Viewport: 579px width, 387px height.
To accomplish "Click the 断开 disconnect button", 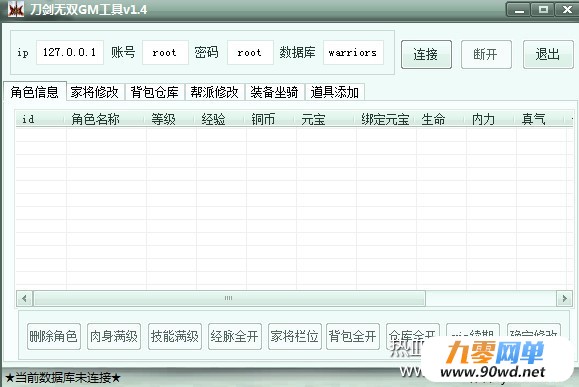I will tap(486, 54).
